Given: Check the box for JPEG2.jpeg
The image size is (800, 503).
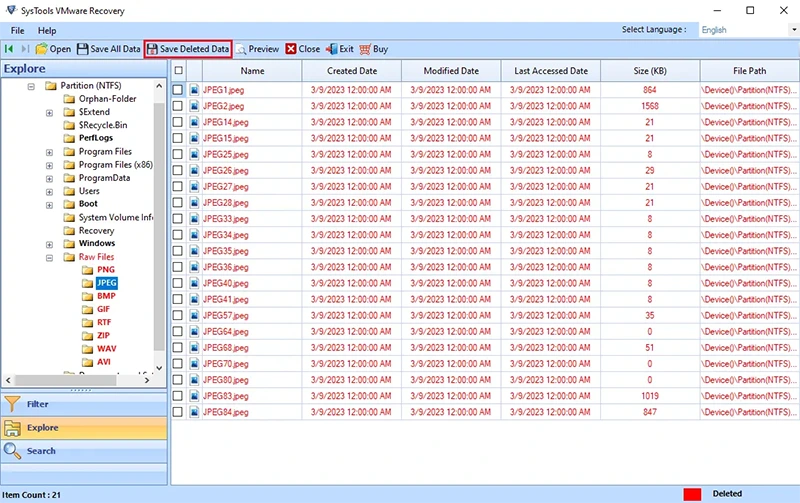Looking at the screenshot, I should [178, 106].
